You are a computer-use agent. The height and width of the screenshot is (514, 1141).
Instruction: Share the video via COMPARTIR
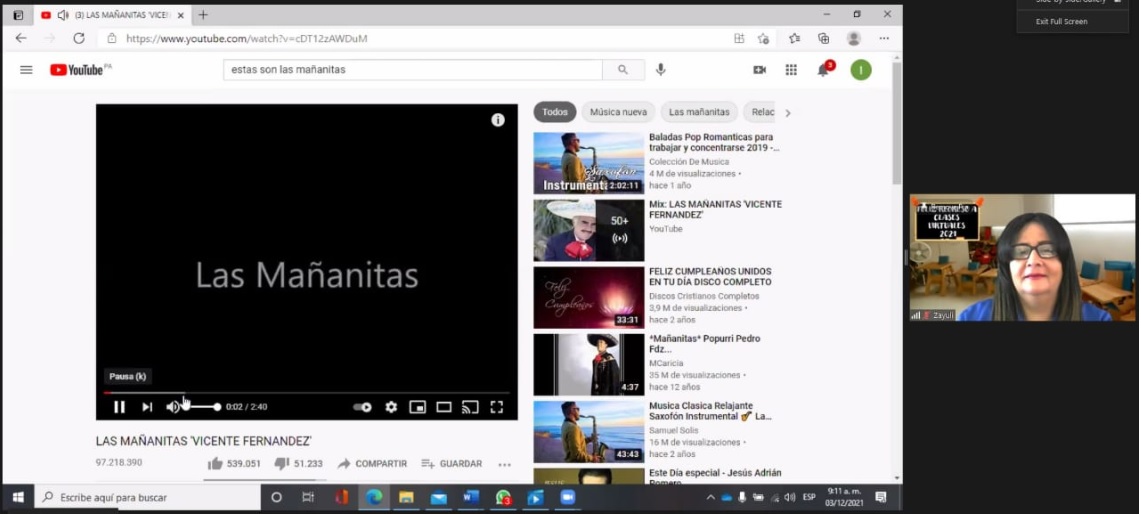click(372, 464)
